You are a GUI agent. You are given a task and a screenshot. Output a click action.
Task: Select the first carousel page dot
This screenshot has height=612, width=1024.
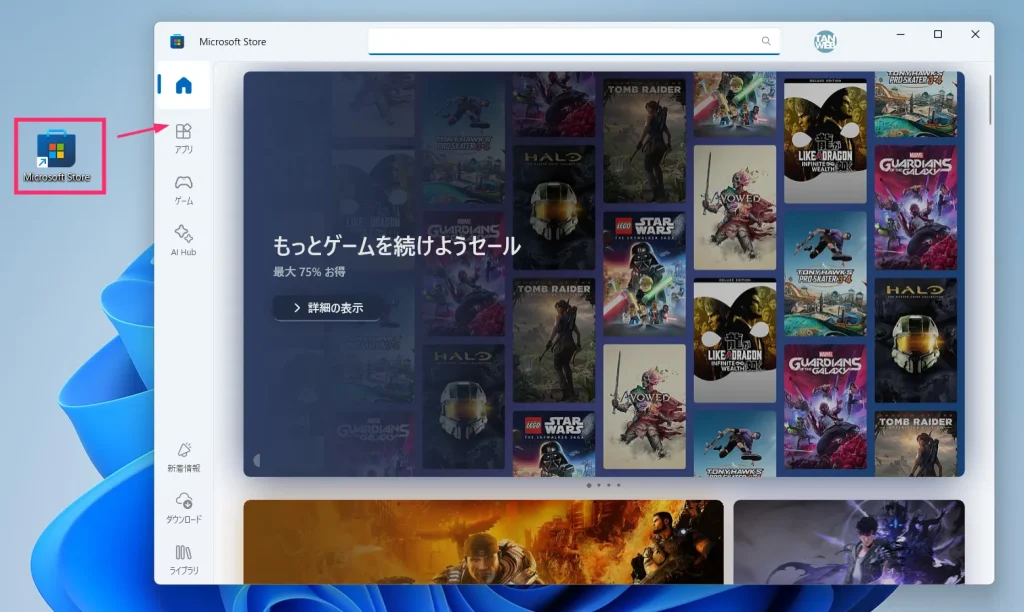[589, 485]
